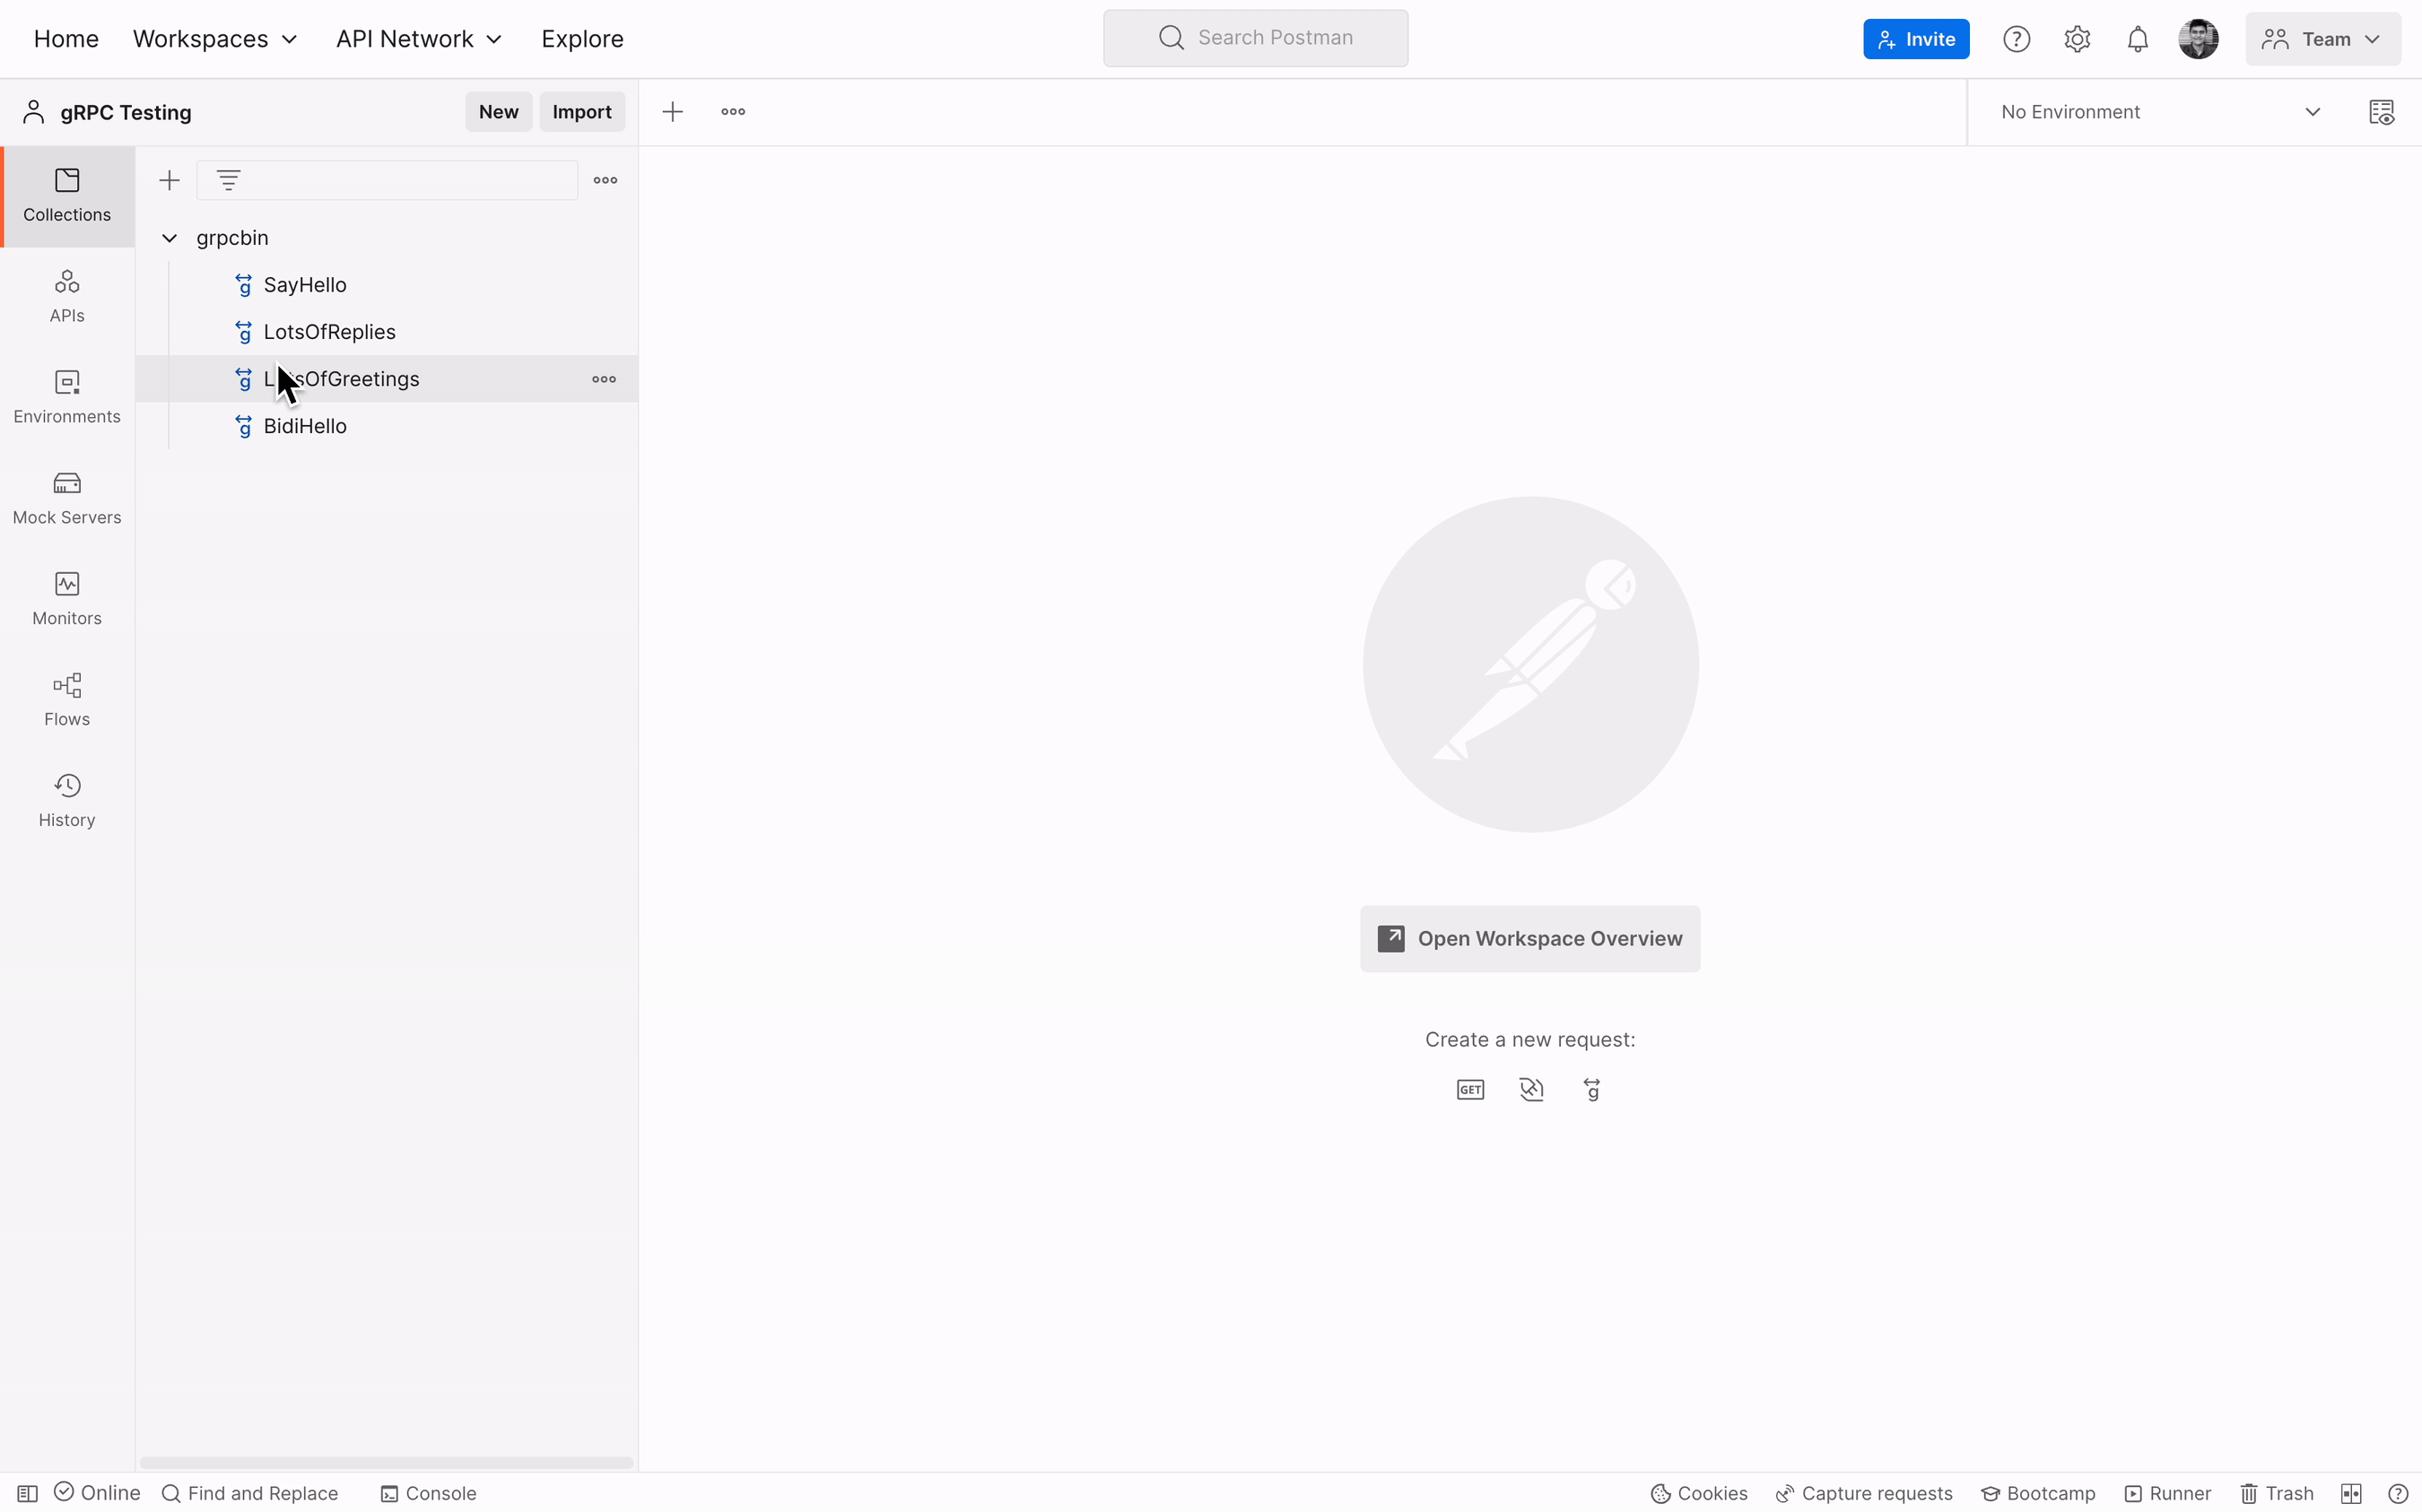This screenshot has height=1512, width=2422.
Task: Create a new HTTP GET request
Action: coord(1470,1089)
